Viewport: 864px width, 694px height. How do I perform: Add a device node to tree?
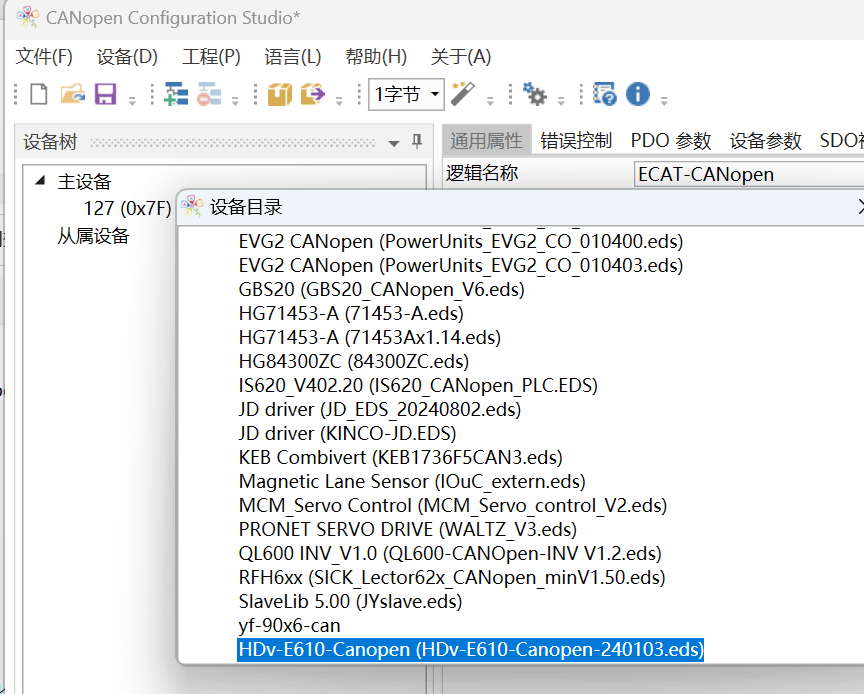[176, 94]
